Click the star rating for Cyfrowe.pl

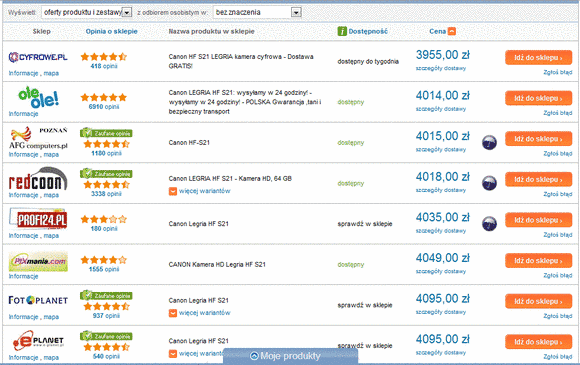(x=104, y=57)
